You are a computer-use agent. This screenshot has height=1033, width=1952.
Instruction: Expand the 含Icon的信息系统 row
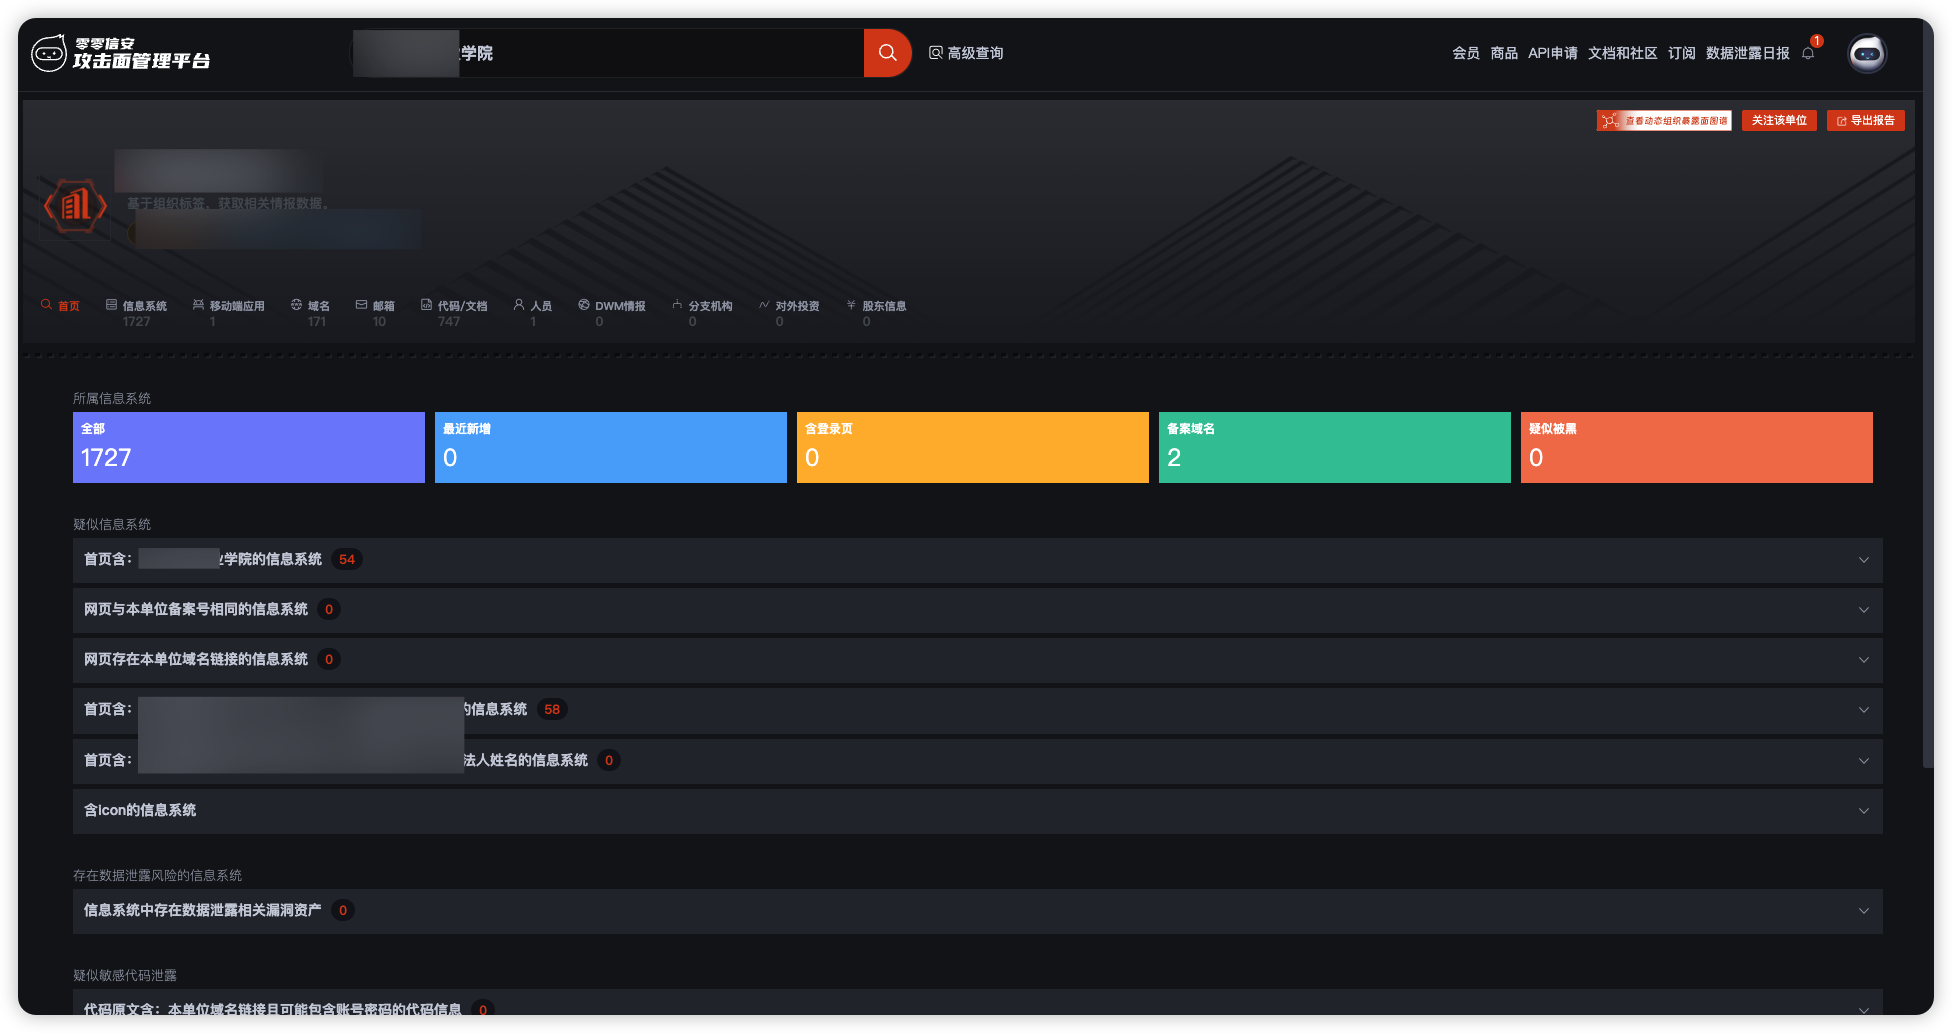pos(977,811)
